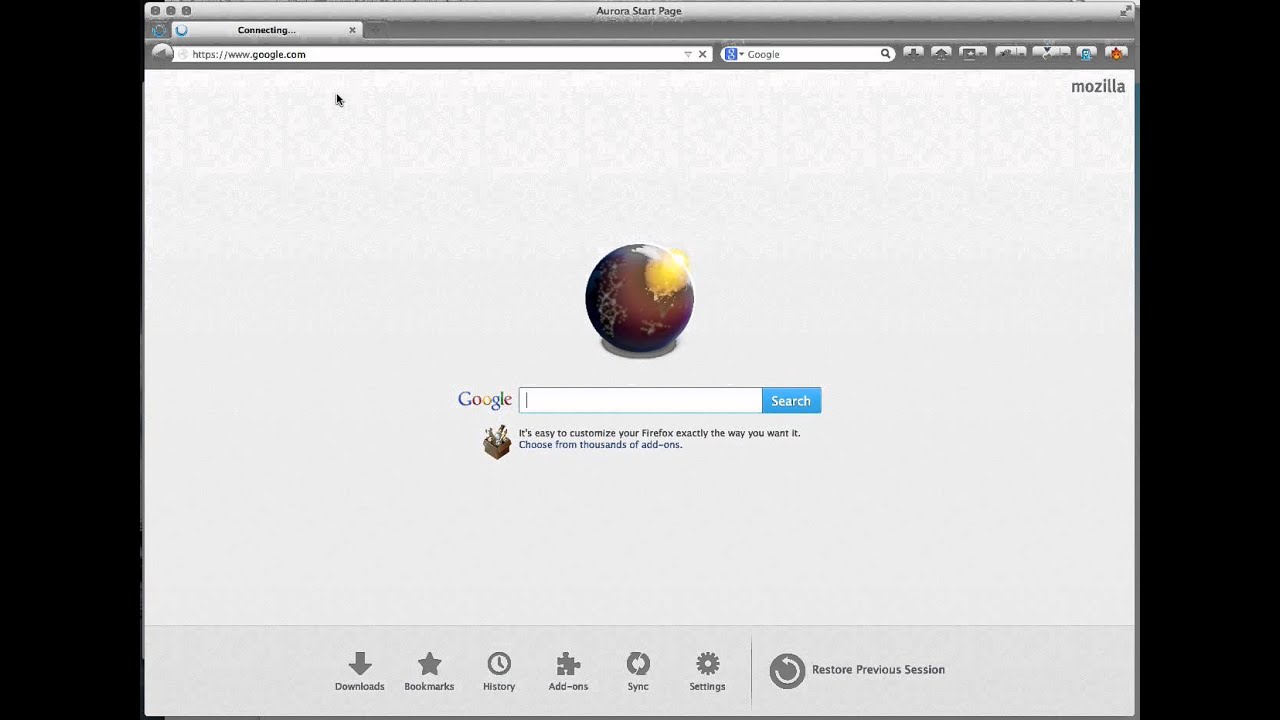This screenshot has height=720, width=1280.
Task: Click the blue robot add-on toolbar icon
Action: (x=1087, y=53)
